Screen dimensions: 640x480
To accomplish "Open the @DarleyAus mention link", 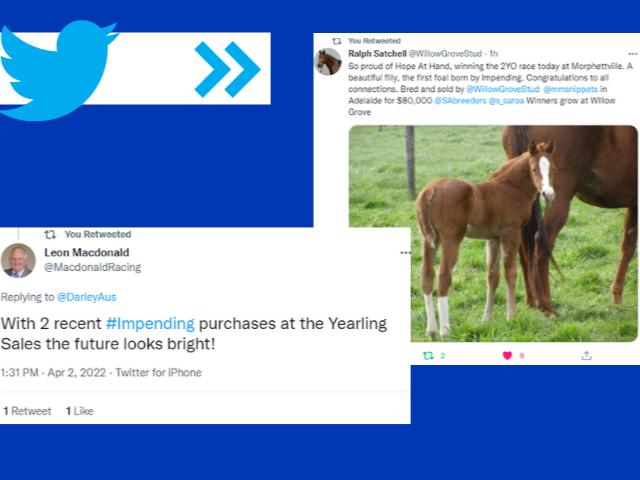I will (x=87, y=297).
